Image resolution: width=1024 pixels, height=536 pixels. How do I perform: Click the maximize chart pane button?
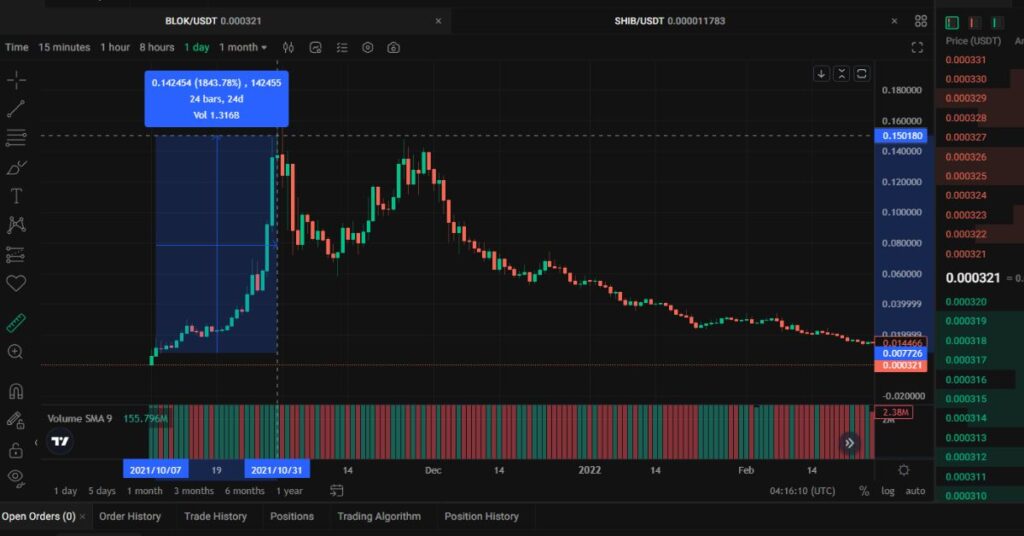pyautogui.click(x=862, y=74)
